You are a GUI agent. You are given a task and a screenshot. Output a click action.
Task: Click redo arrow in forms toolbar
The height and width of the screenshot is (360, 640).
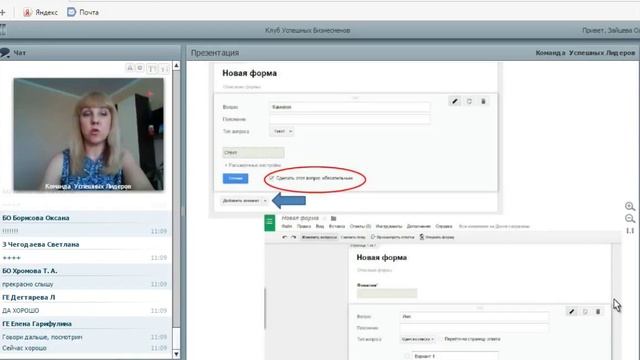(293, 237)
